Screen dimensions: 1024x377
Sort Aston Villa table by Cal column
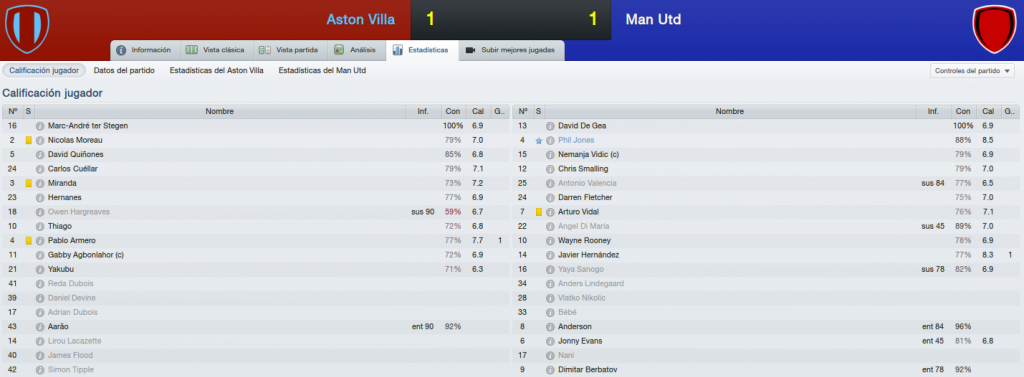click(477, 111)
